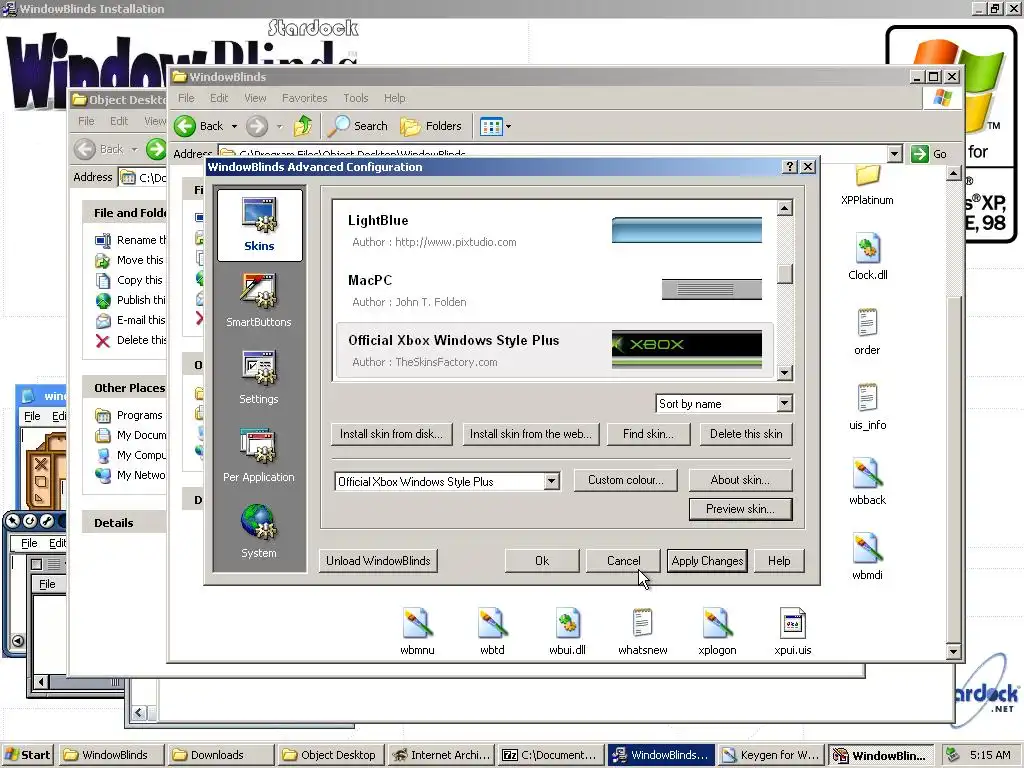Open the Tools menu

(356, 98)
